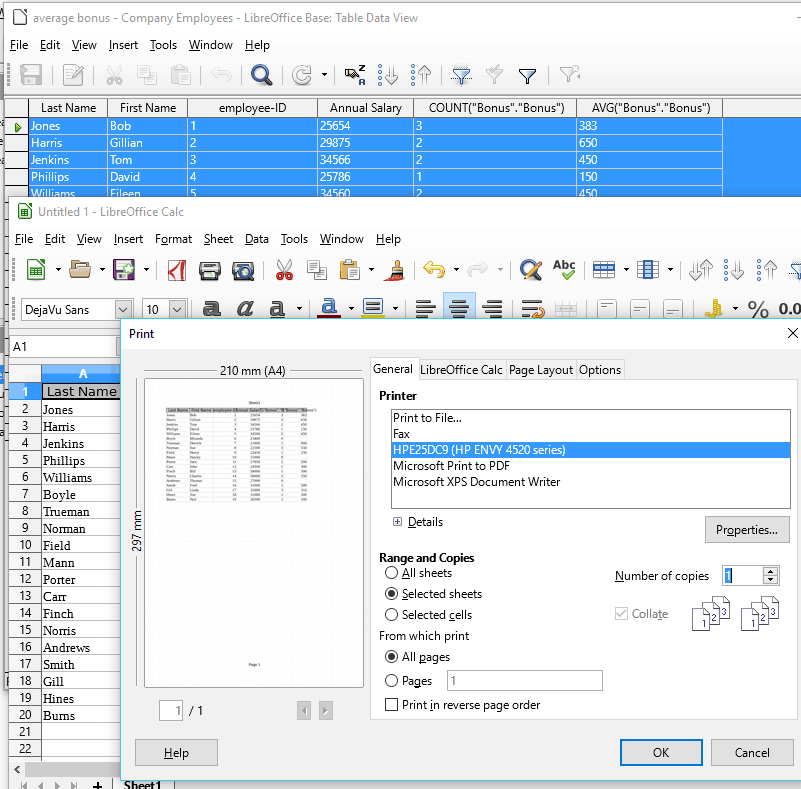Toggle Italic formatting in Calc

click(245, 308)
